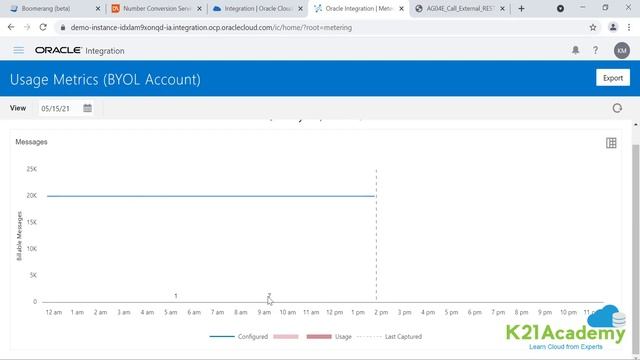Close the Integration Oracle Cloud tab
Image resolution: width=640 pixels, height=360 pixels.
300,9
